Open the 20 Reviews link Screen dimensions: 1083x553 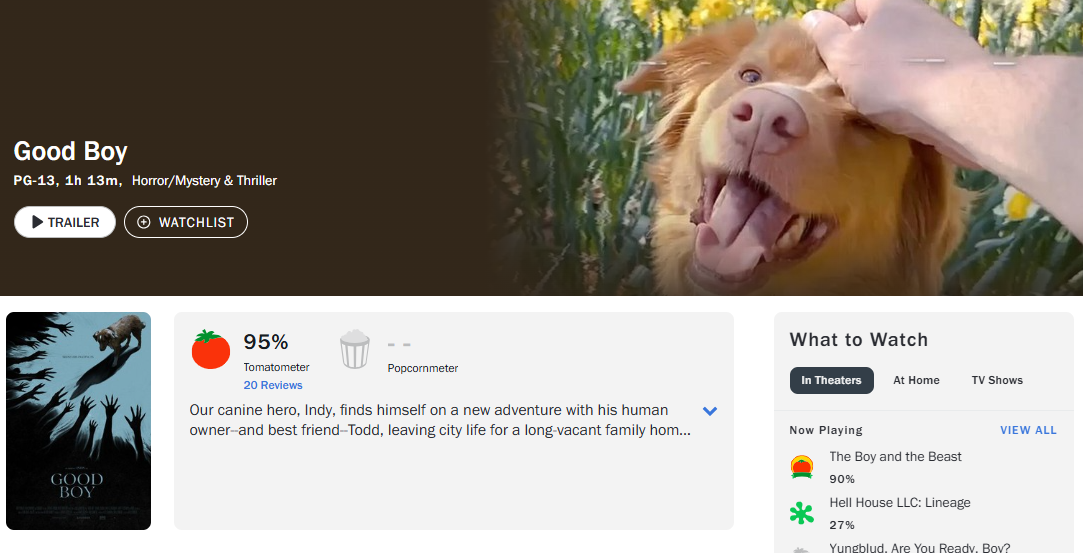coord(272,385)
